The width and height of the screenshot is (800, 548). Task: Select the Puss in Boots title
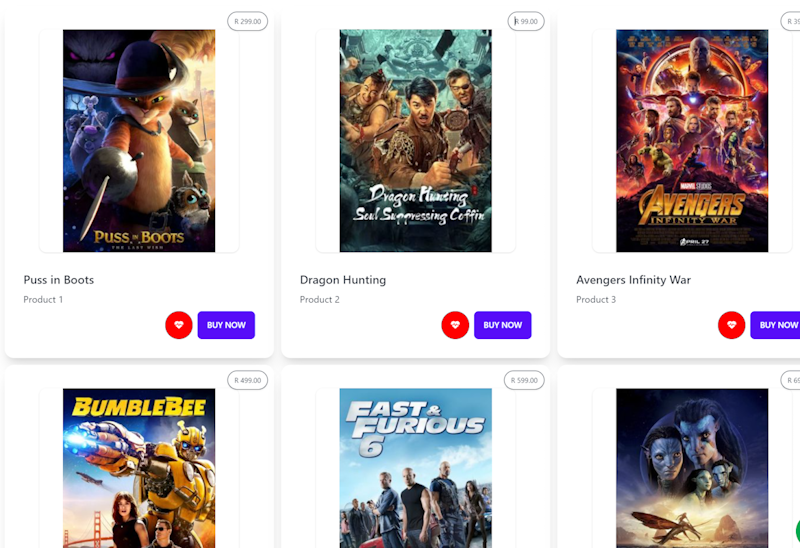click(x=59, y=280)
